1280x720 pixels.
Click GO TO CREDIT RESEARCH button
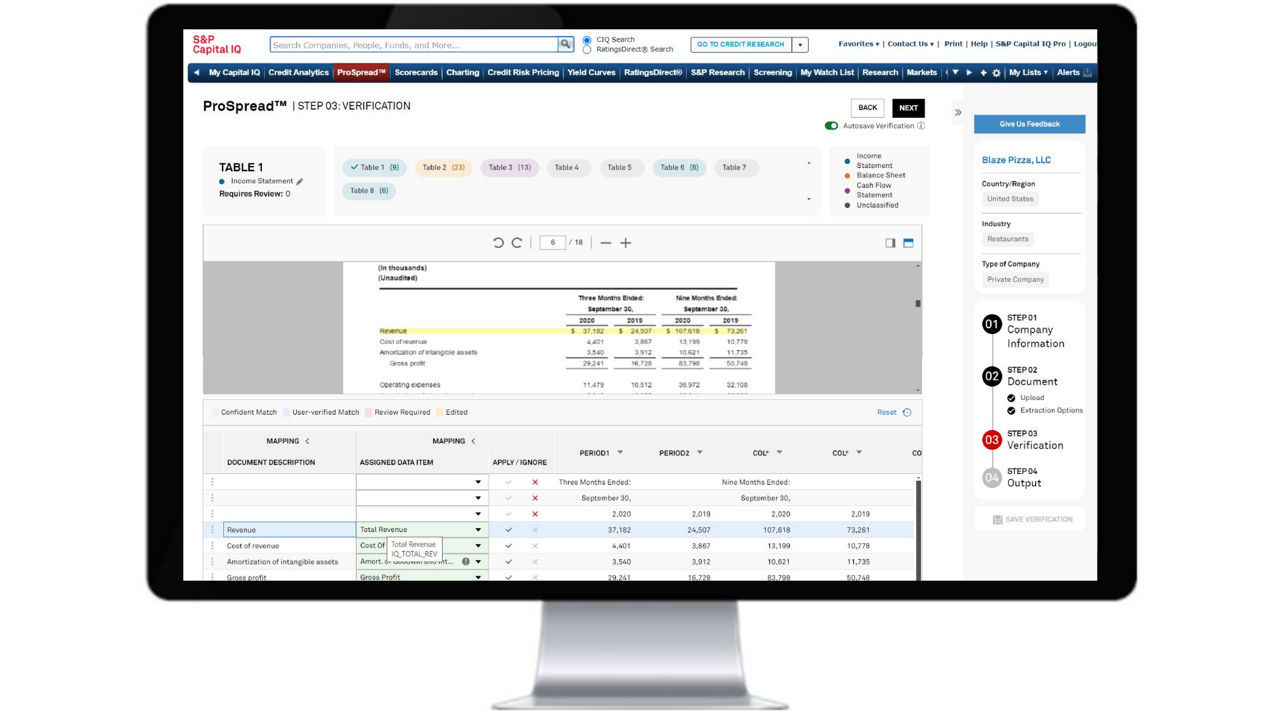click(x=741, y=45)
